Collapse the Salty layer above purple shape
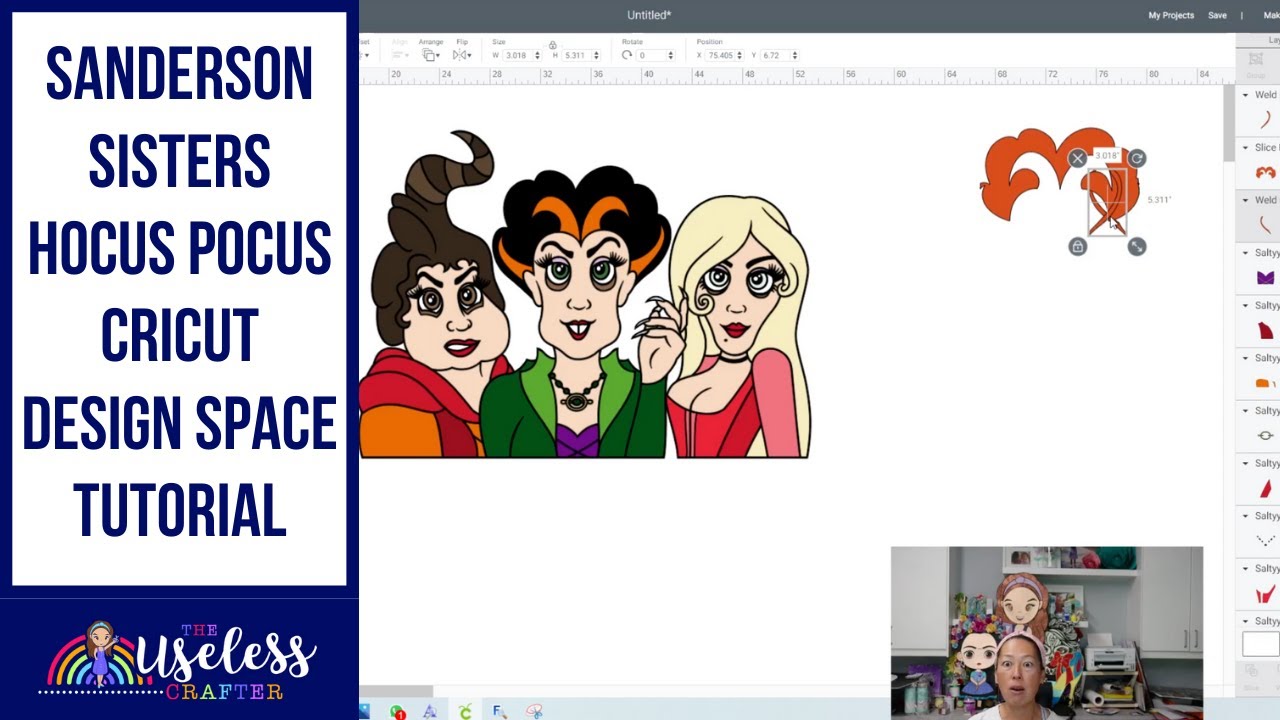Image resolution: width=1280 pixels, height=720 pixels. click(1245, 253)
